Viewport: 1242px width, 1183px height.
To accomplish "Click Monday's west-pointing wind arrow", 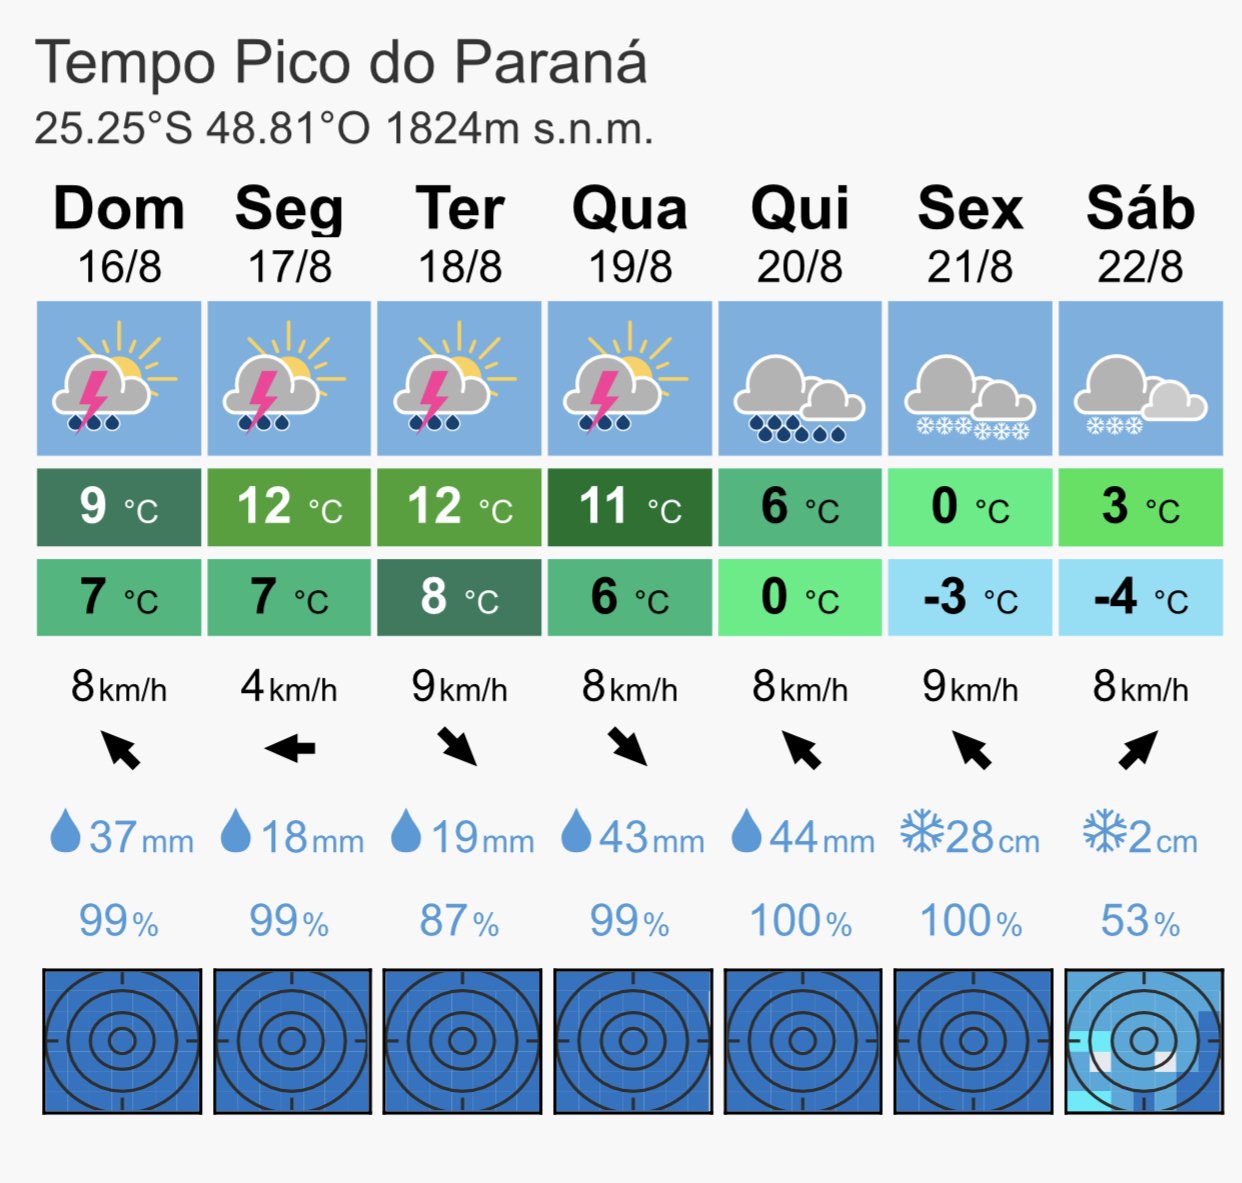I will click(x=290, y=748).
